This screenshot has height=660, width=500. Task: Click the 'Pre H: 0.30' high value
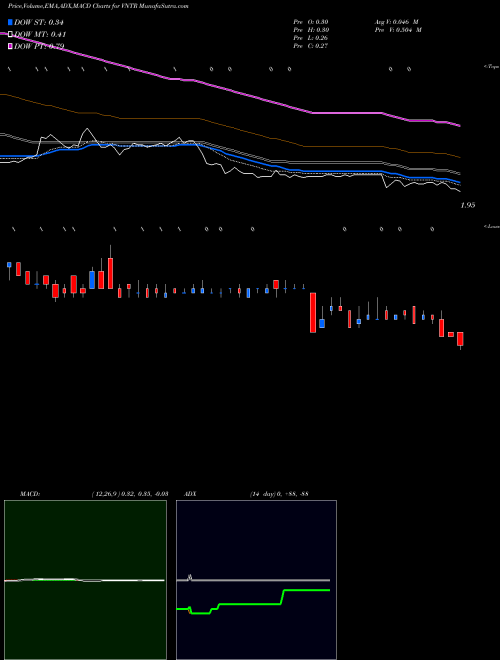click(x=311, y=30)
